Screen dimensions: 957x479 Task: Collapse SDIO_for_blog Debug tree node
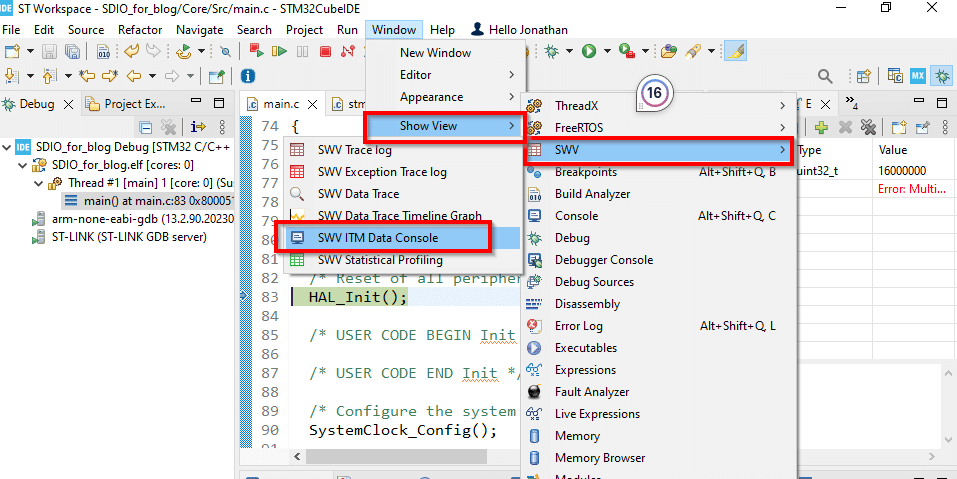coord(7,147)
